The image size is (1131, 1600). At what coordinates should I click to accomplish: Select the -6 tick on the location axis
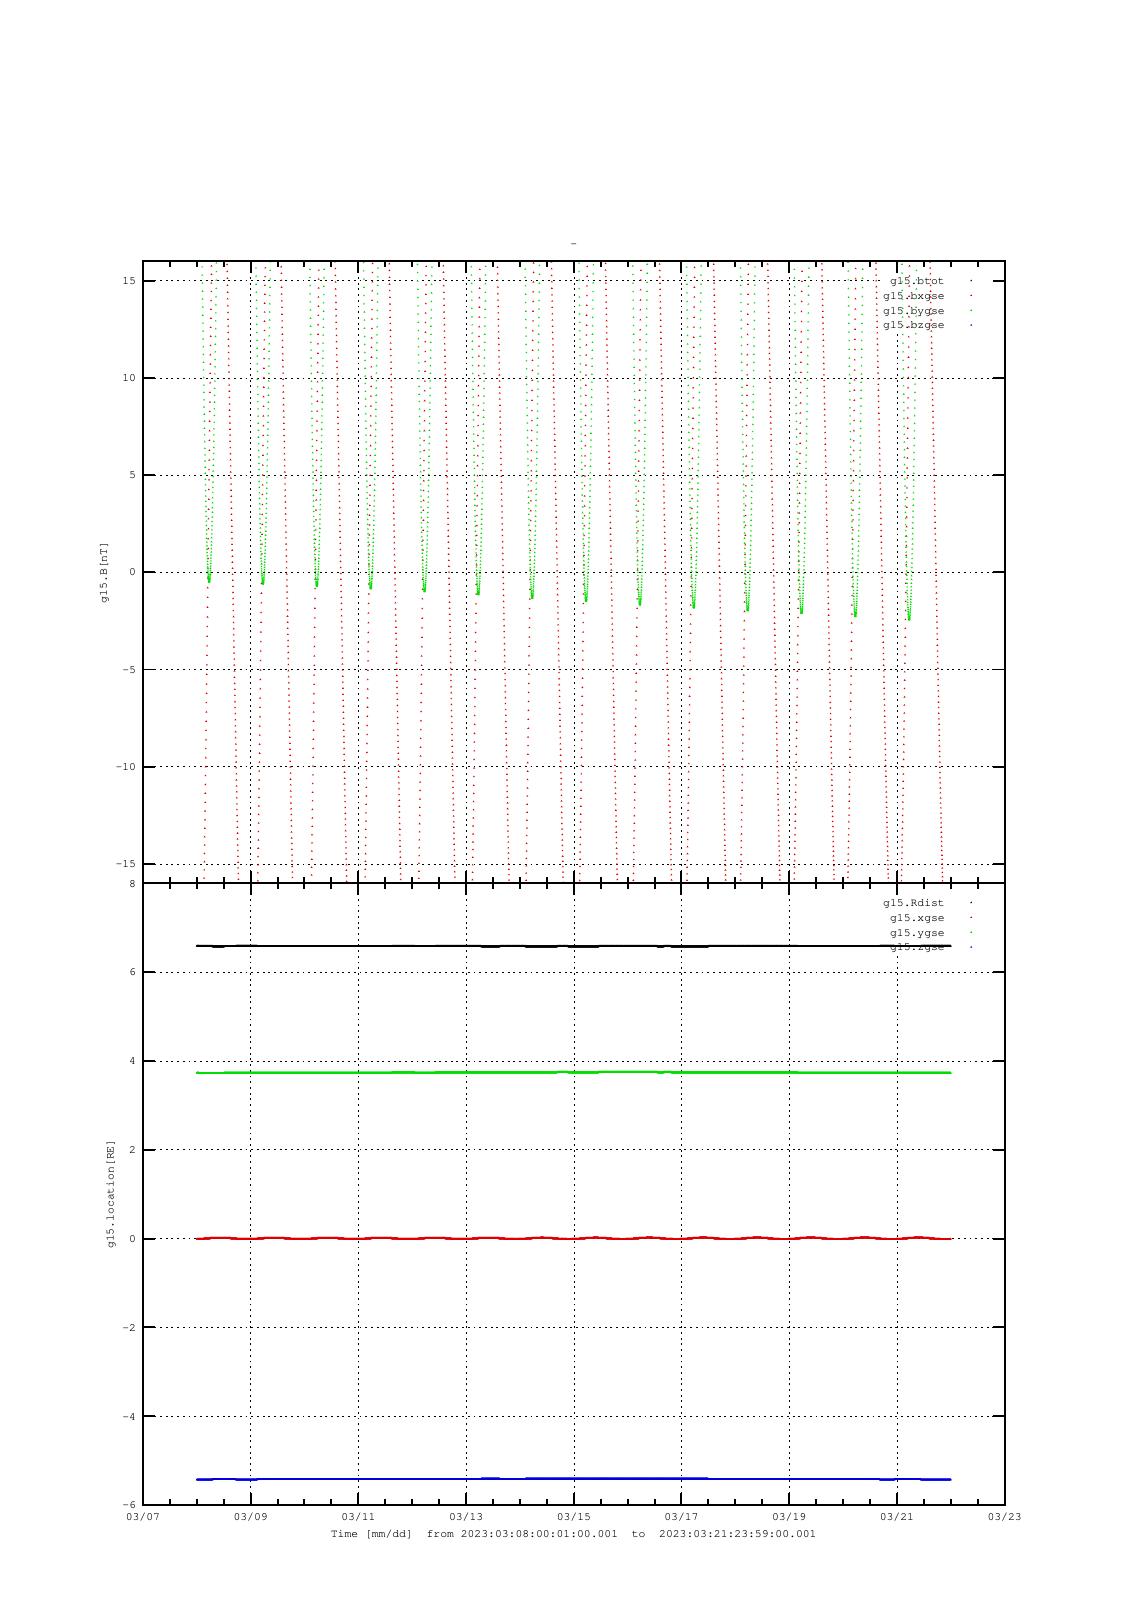click(x=129, y=1505)
